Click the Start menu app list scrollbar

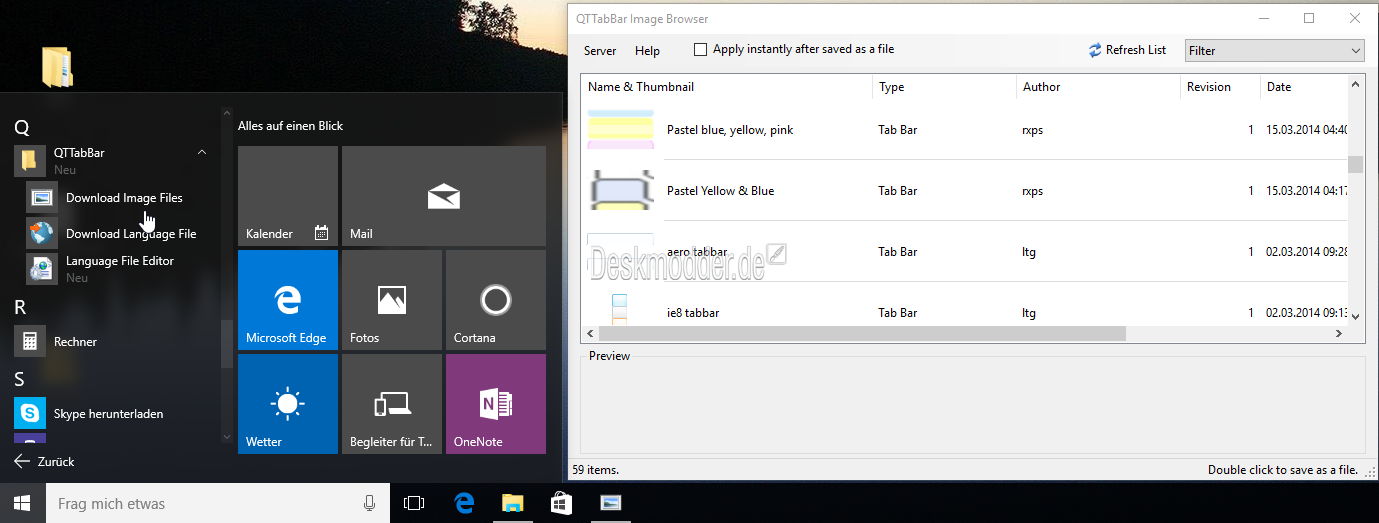click(x=227, y=344)
